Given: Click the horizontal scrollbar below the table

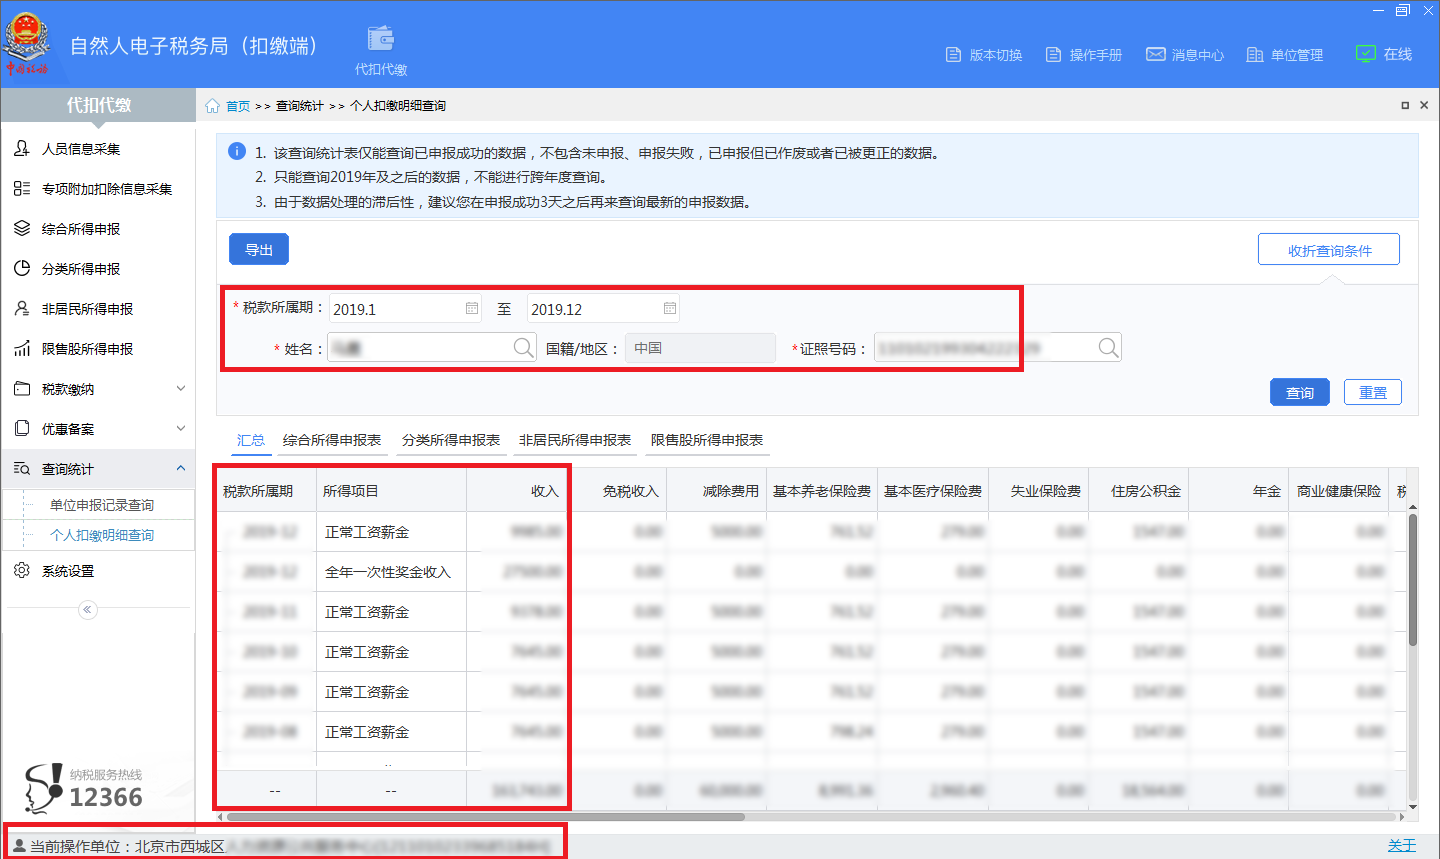Looking at the screenshot, I should pyautogui.click(x=485, y=817).
